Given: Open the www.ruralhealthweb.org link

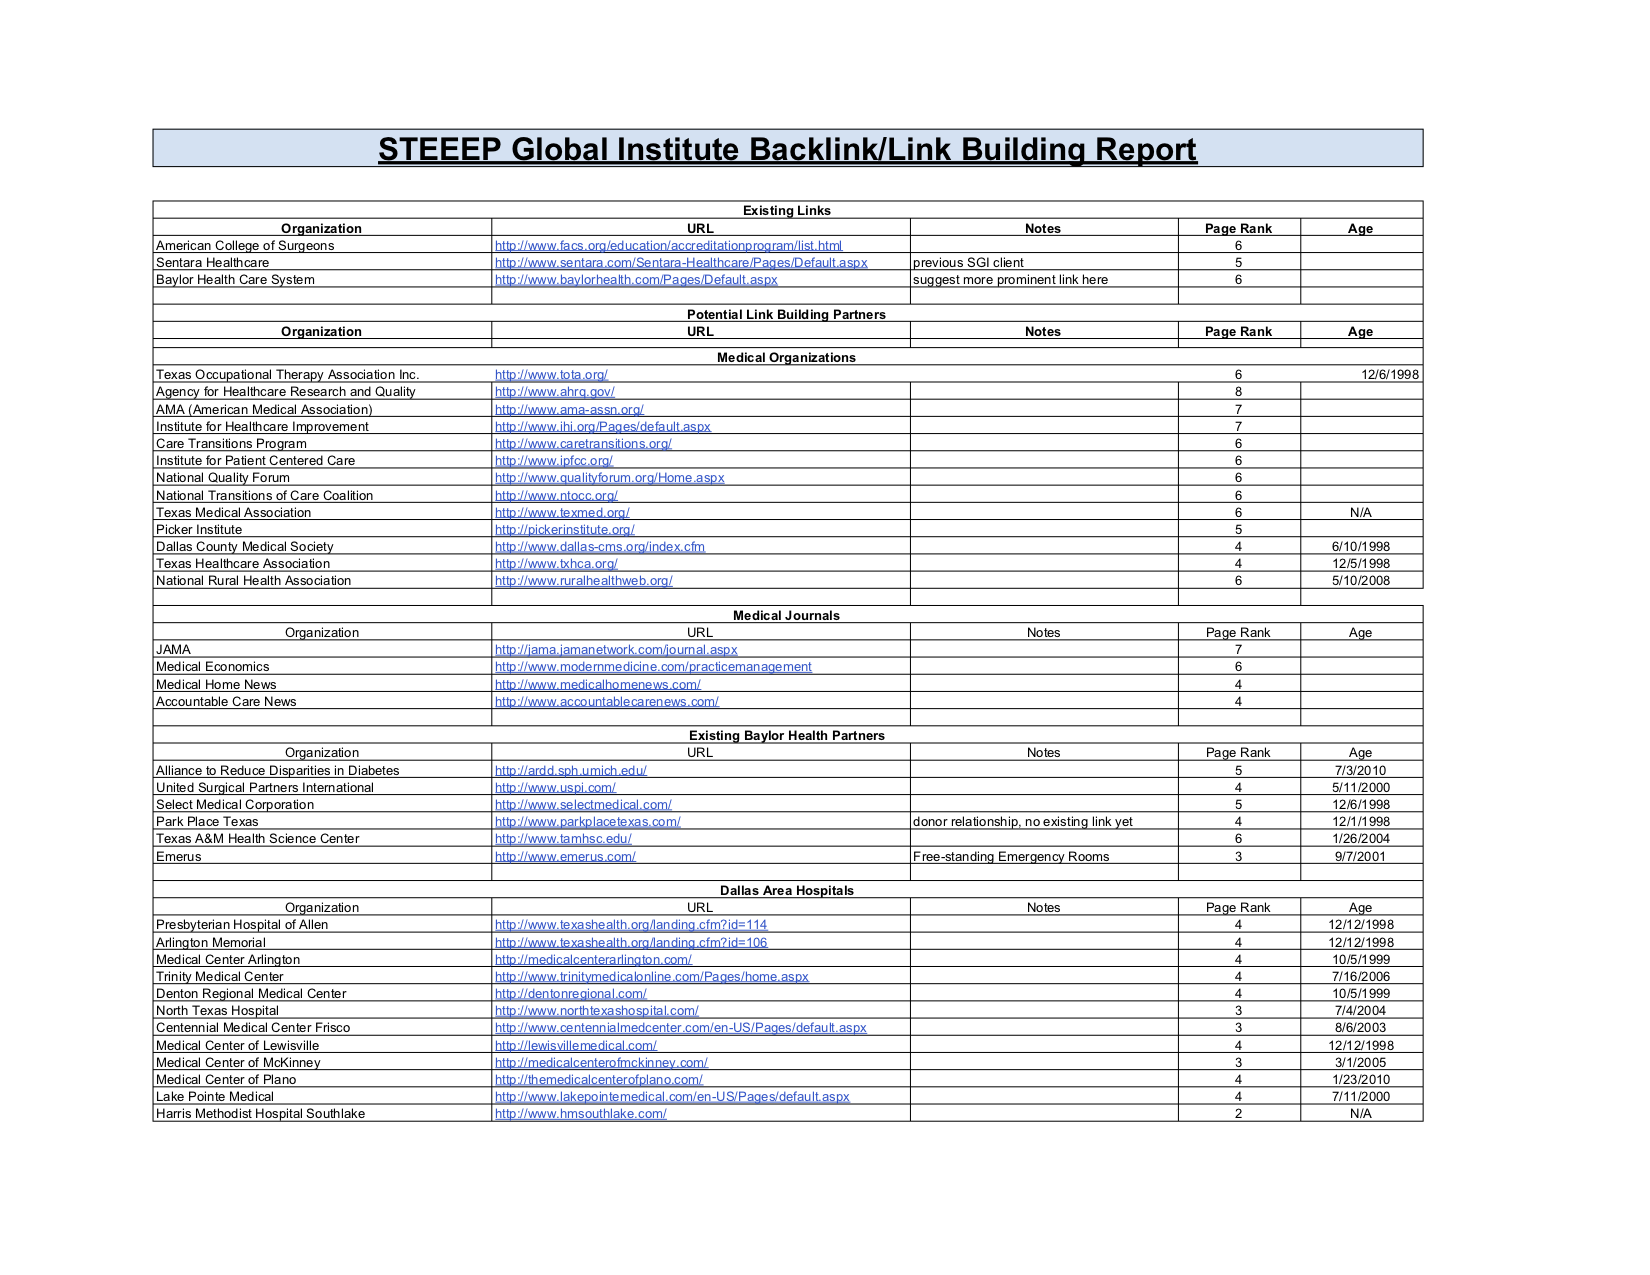Looking at the screenshot, I should click(584, 580).
